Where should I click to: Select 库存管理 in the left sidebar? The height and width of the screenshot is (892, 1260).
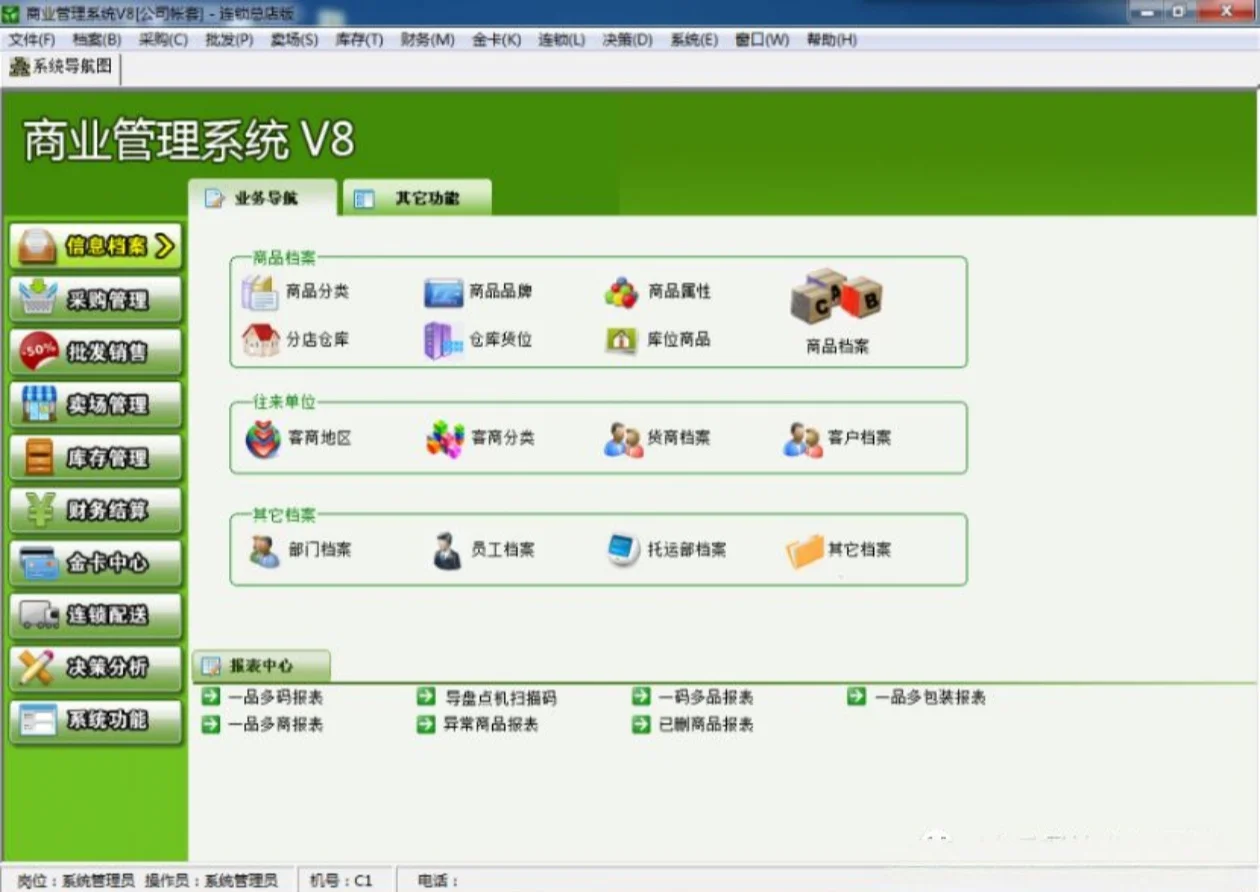coord(96,458)
